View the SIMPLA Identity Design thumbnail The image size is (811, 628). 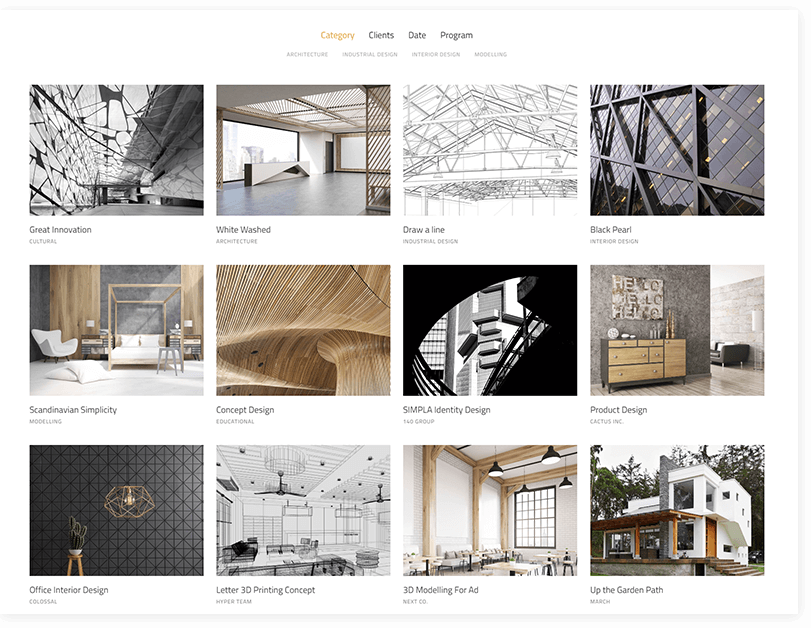(490, 330)
